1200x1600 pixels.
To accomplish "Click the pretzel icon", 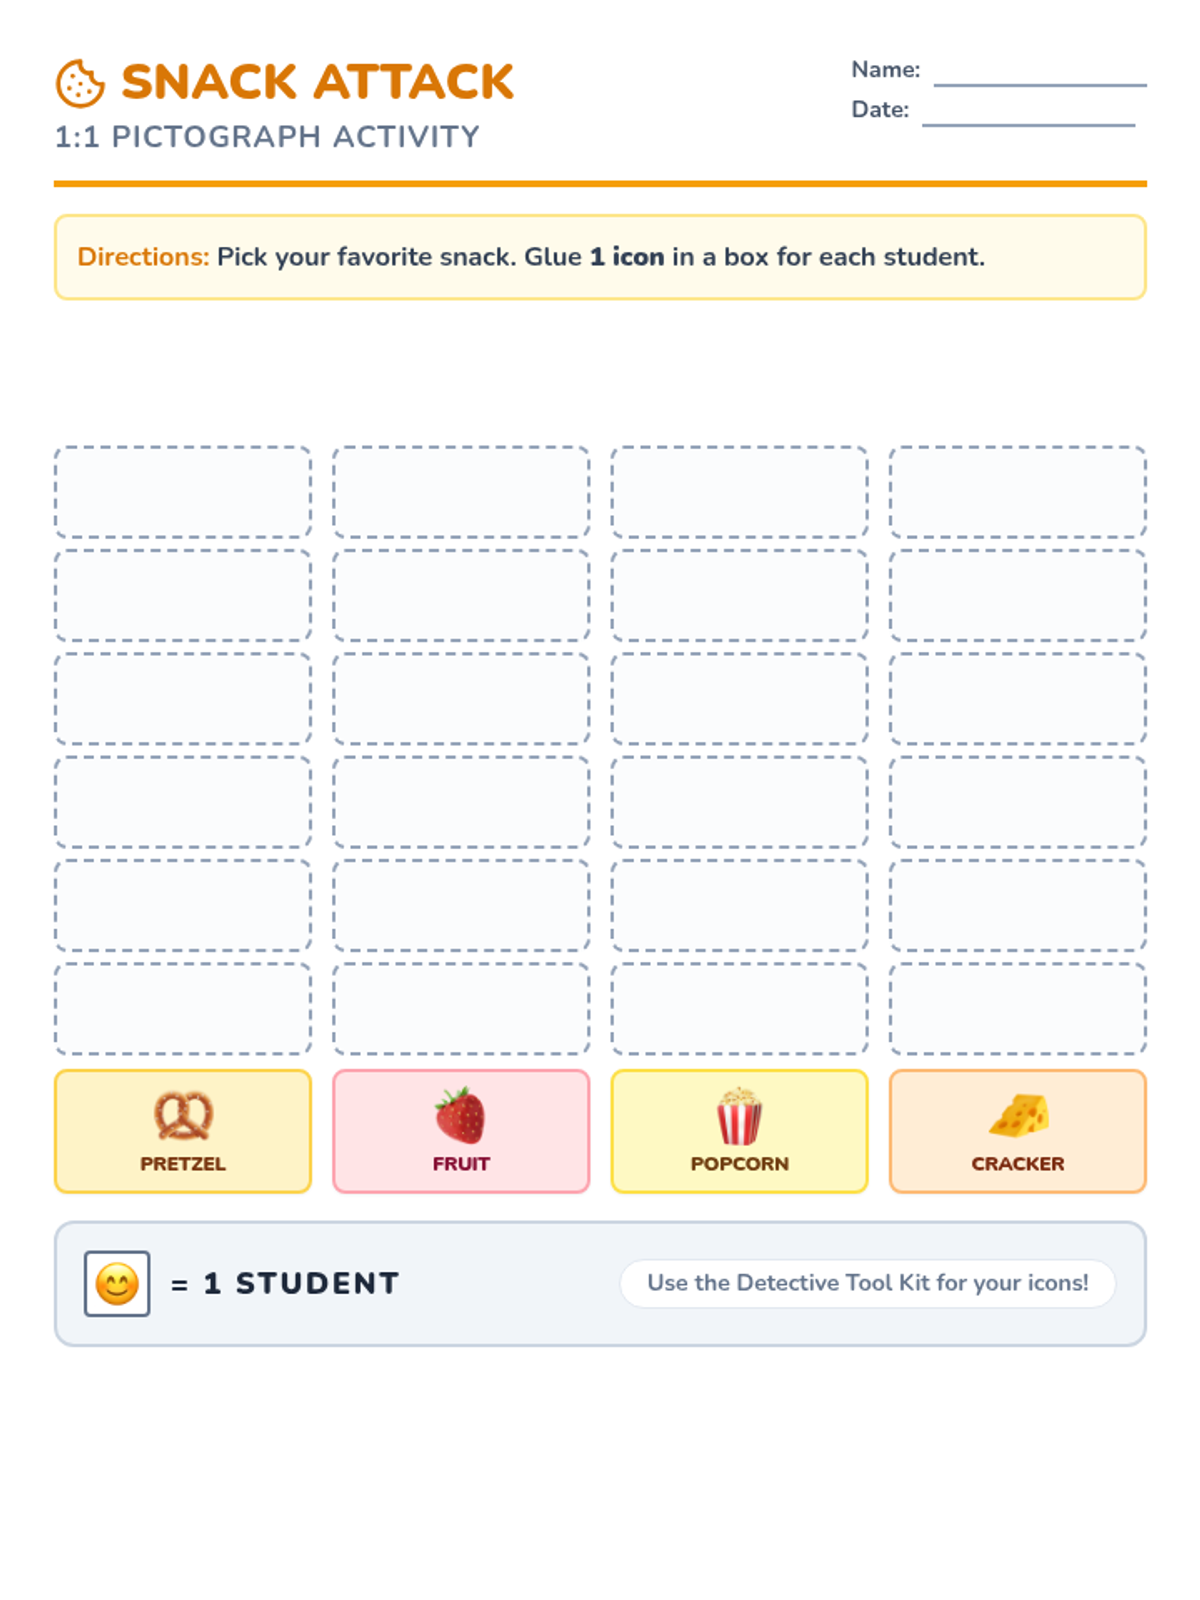I will pos(183,1115).
